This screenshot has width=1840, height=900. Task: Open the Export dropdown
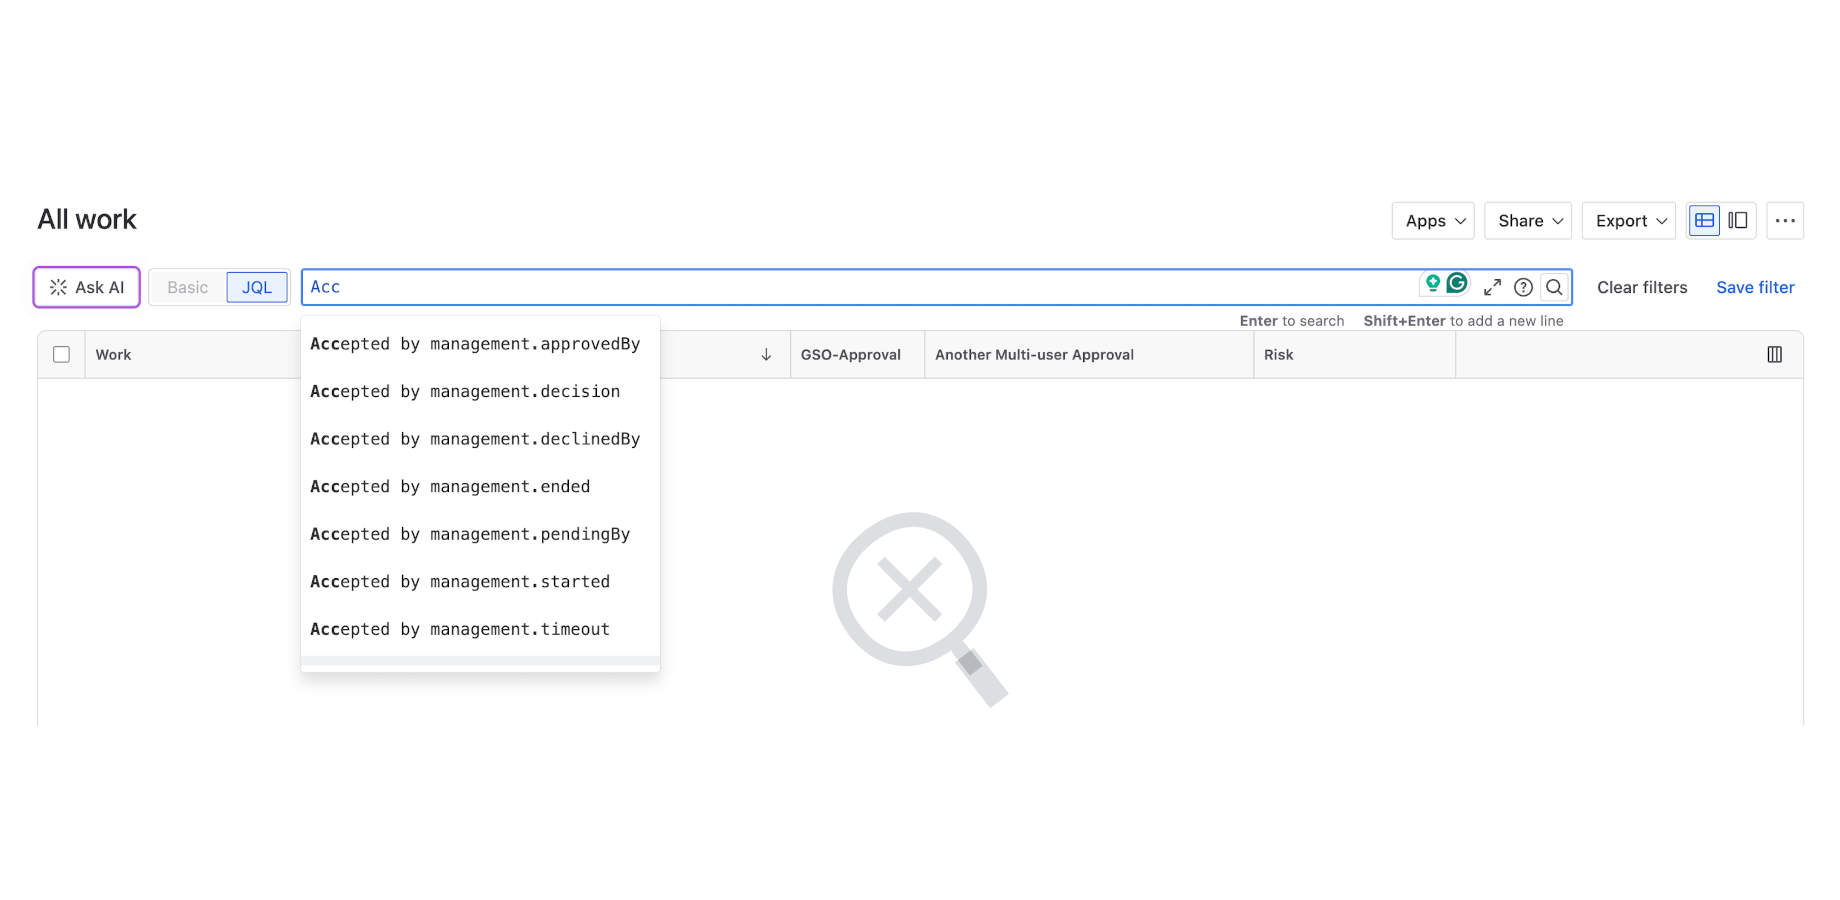(x=1629, y=221)
